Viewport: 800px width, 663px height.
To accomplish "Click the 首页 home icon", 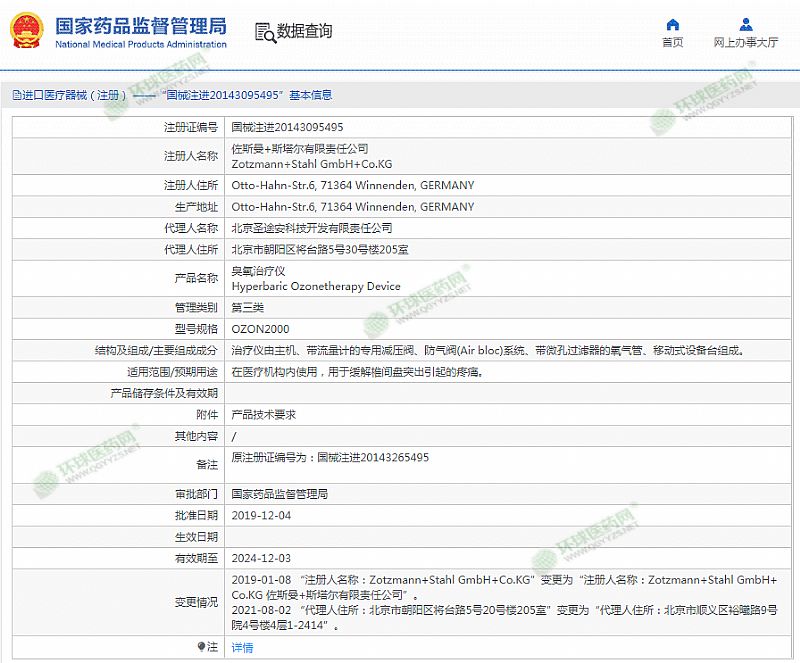I will point(673,24).
